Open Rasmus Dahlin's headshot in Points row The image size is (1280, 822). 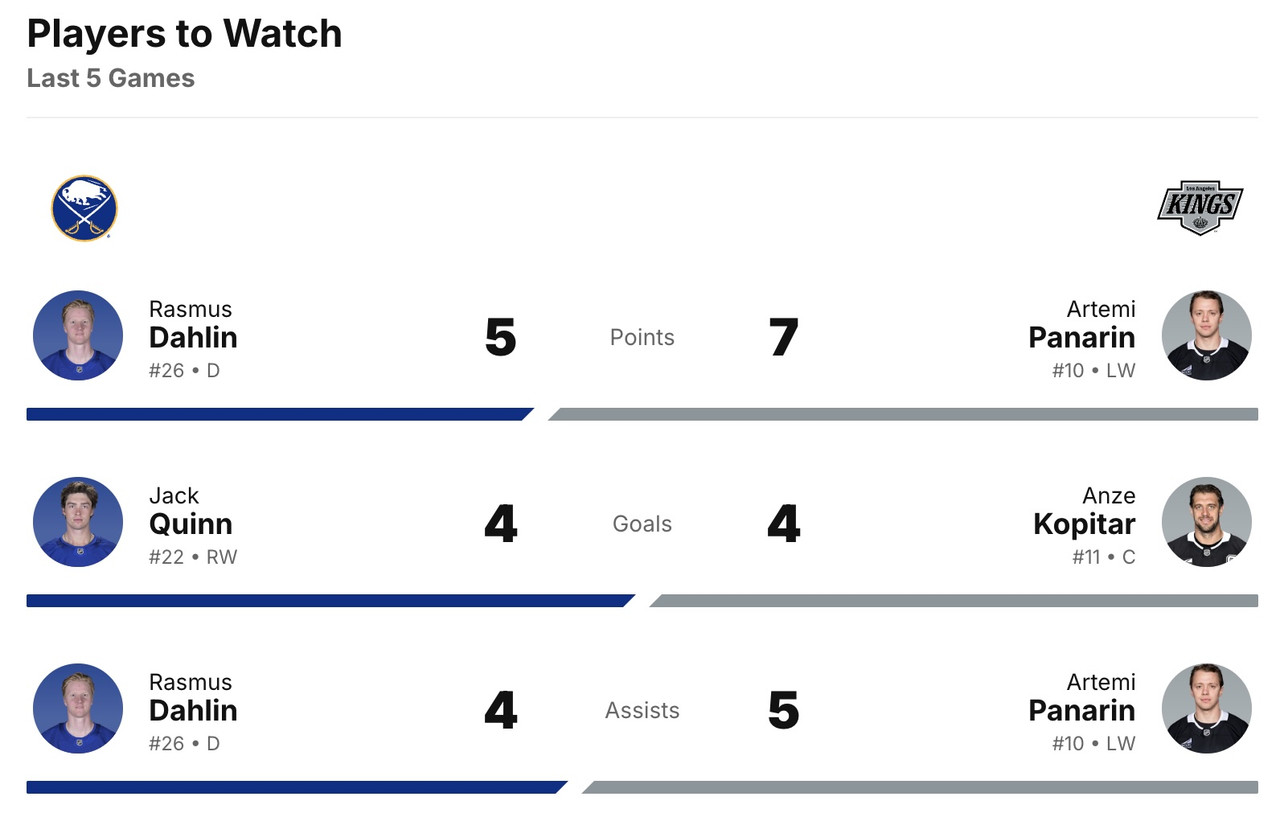pyautogui.click(x=78, y=336)
